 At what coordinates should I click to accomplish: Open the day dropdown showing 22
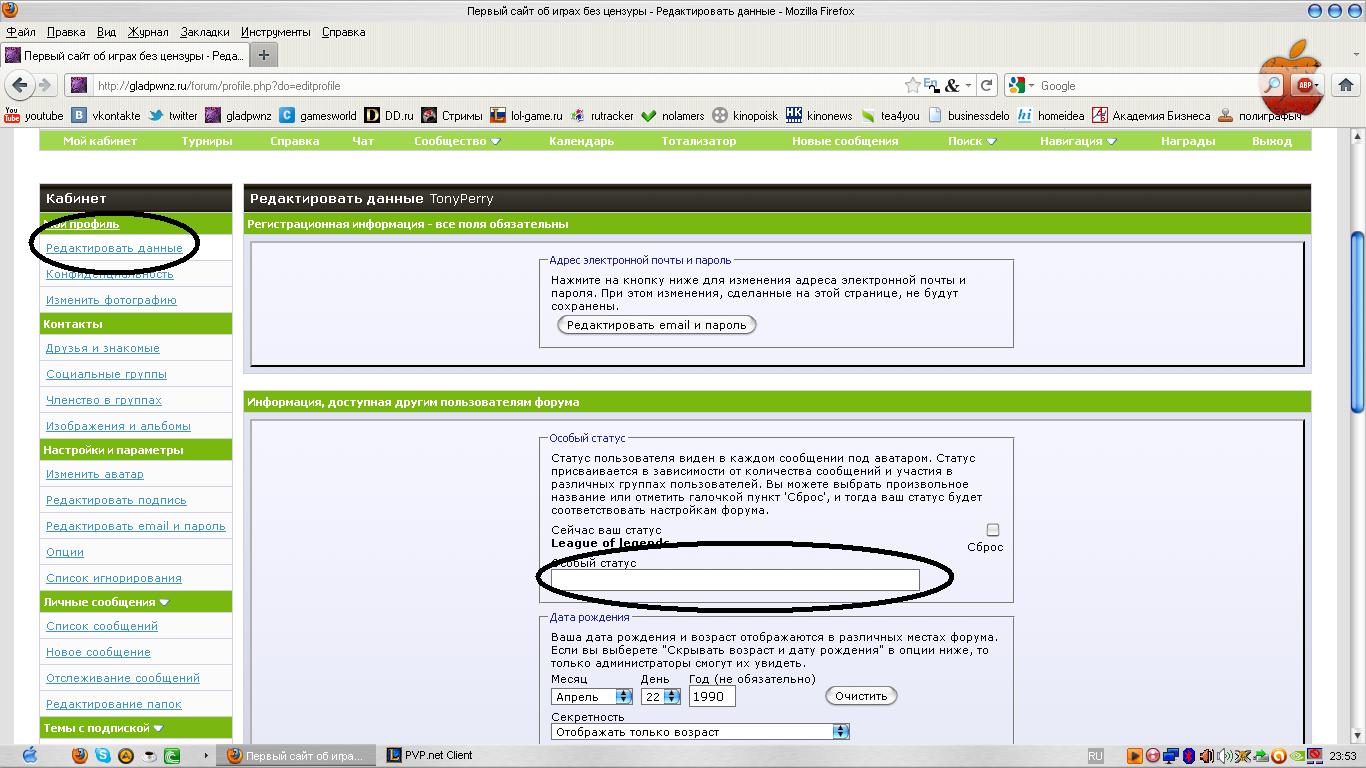tap(660, 696)
